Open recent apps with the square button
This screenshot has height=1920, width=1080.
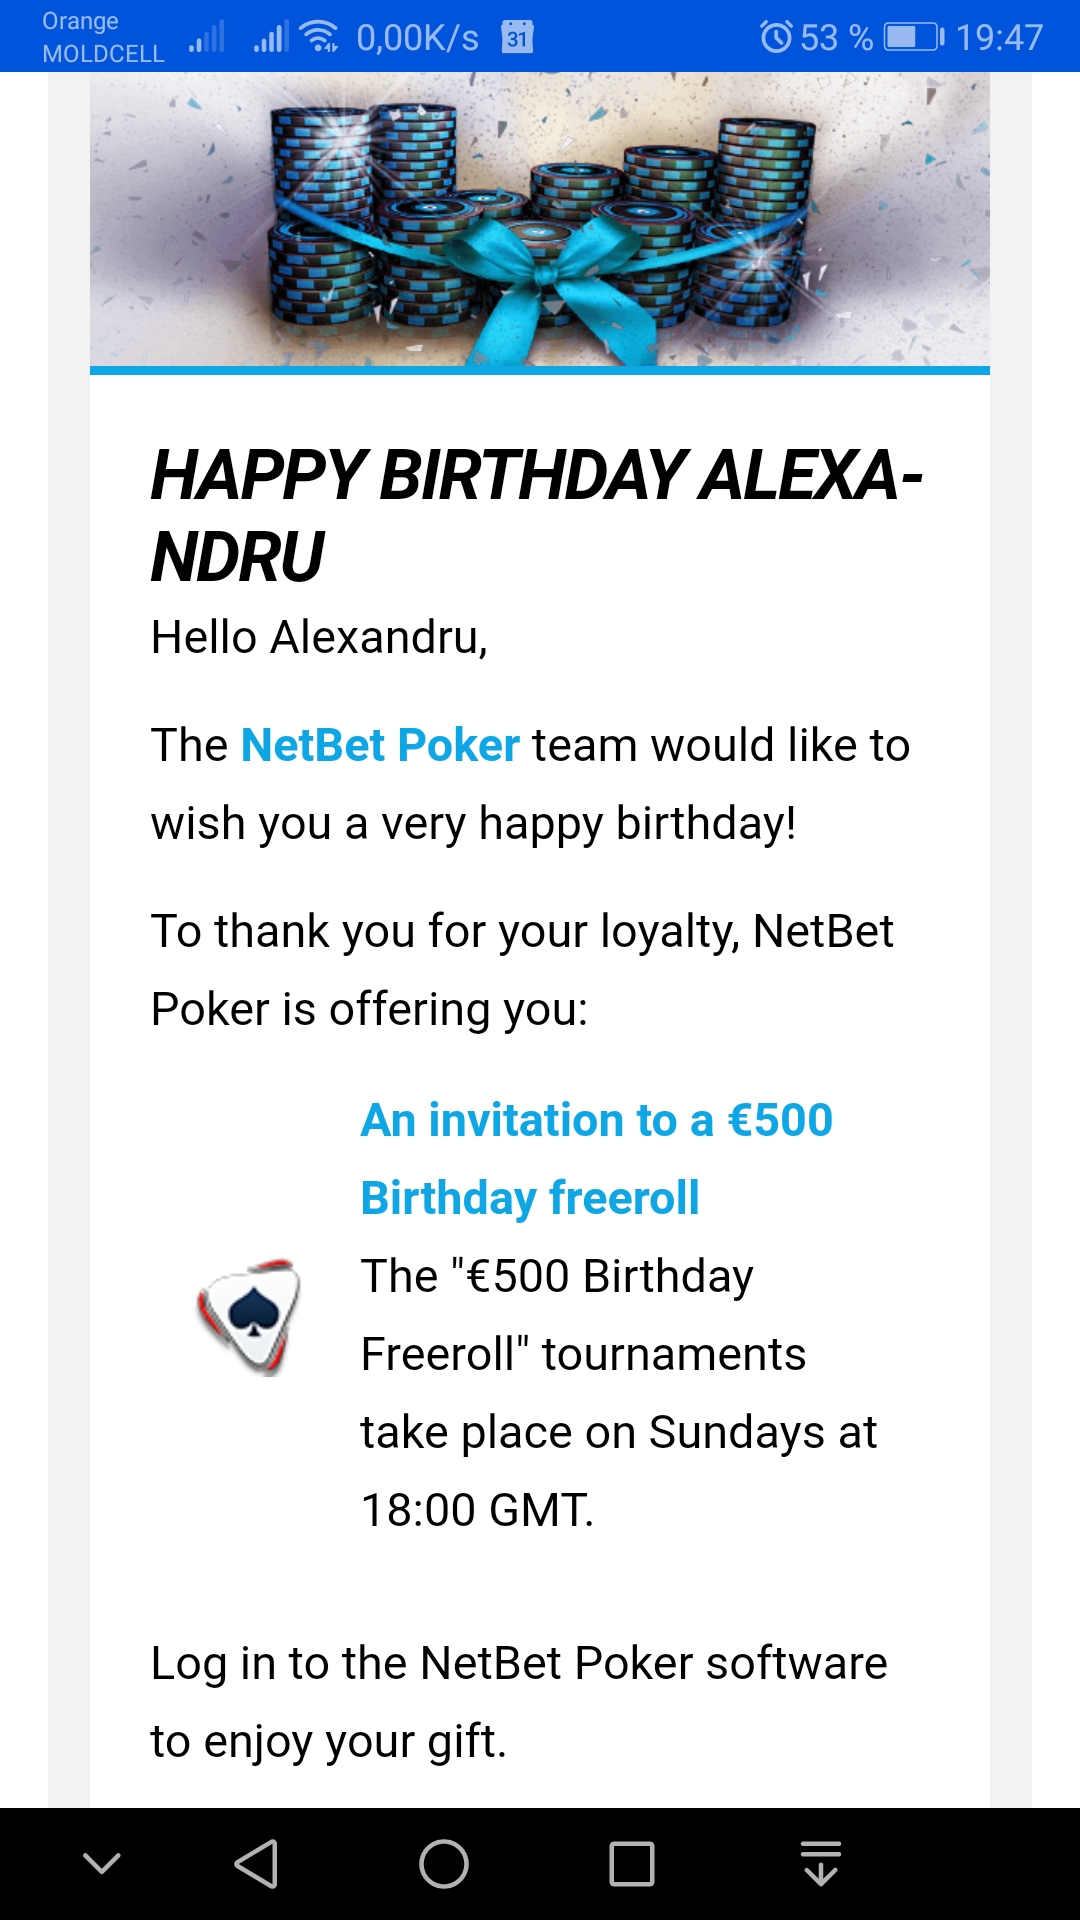coord(632,1864)
